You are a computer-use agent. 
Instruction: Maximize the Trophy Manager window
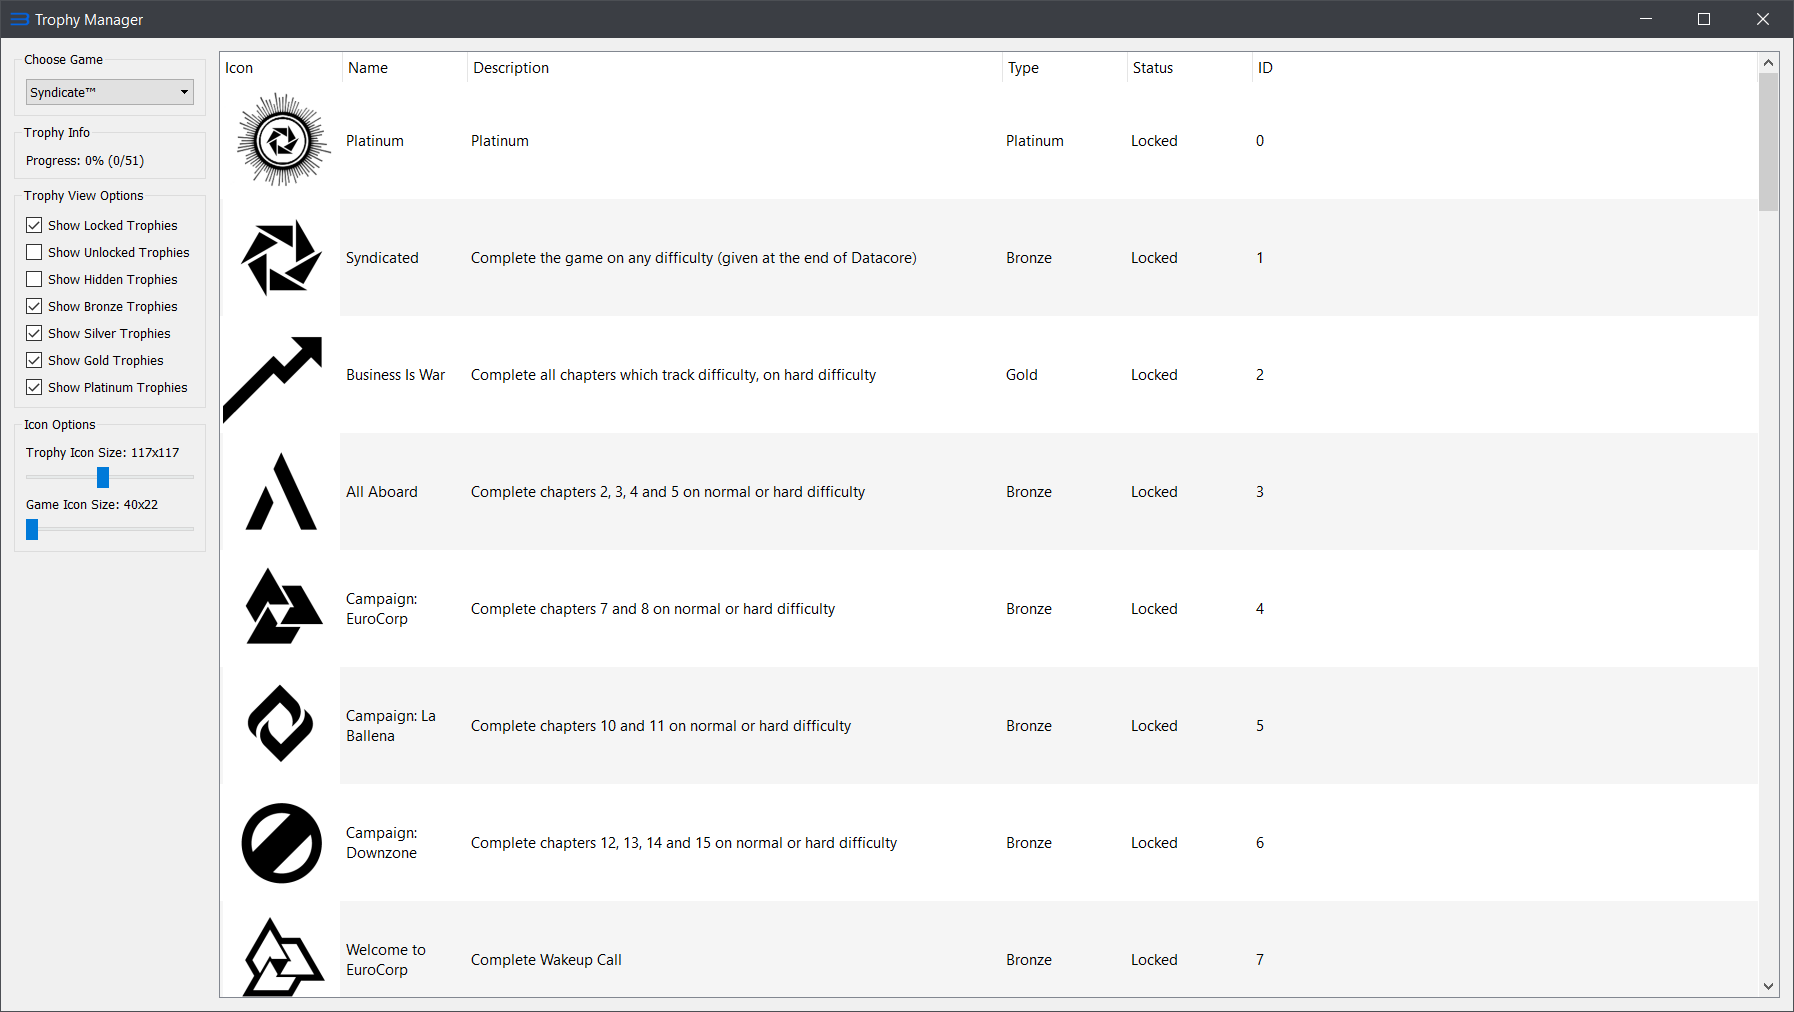(1704, 19)
